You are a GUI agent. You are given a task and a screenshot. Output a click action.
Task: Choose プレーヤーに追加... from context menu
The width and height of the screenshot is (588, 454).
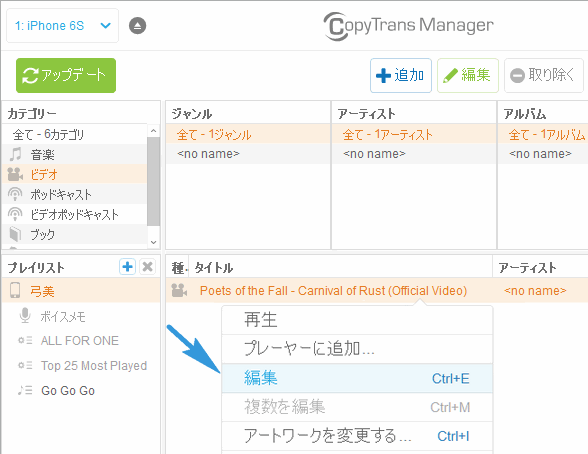click(x=357, y=349)
